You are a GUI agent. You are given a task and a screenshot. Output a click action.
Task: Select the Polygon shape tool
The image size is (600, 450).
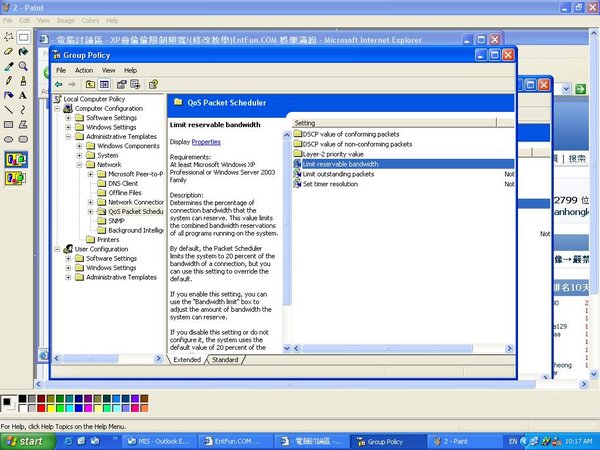(x=23, y=124)
